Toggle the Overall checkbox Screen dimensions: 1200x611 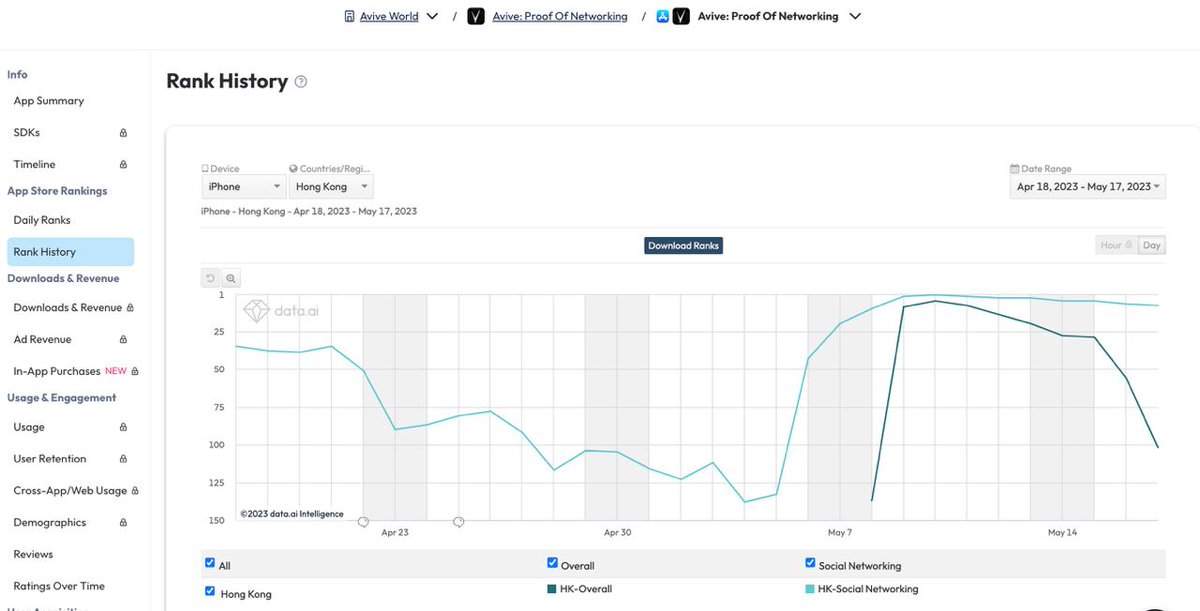(553, 563)
